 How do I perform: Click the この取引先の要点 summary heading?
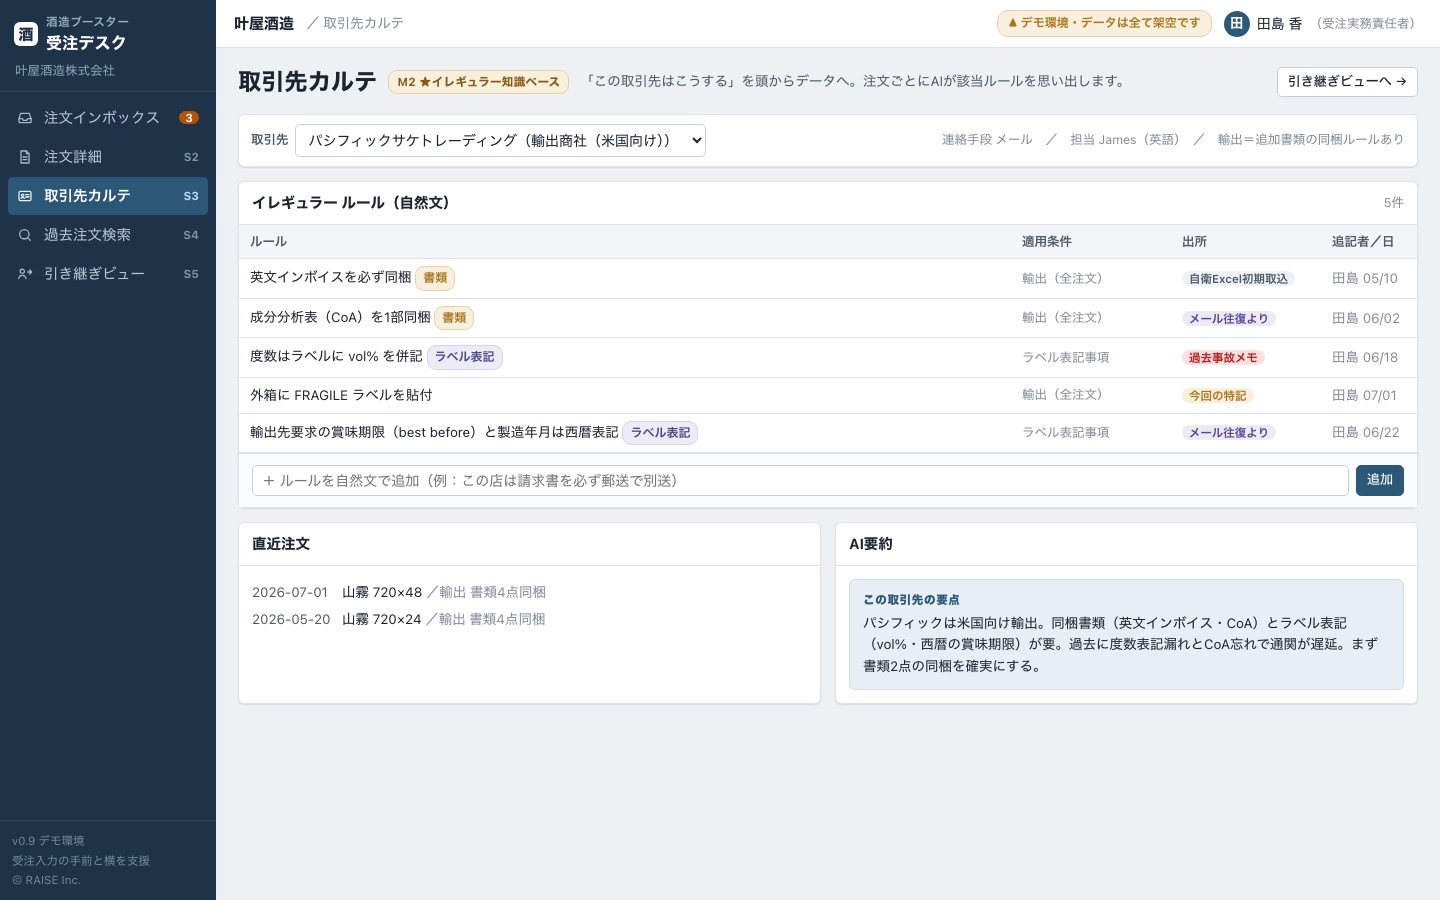point(911,600)
